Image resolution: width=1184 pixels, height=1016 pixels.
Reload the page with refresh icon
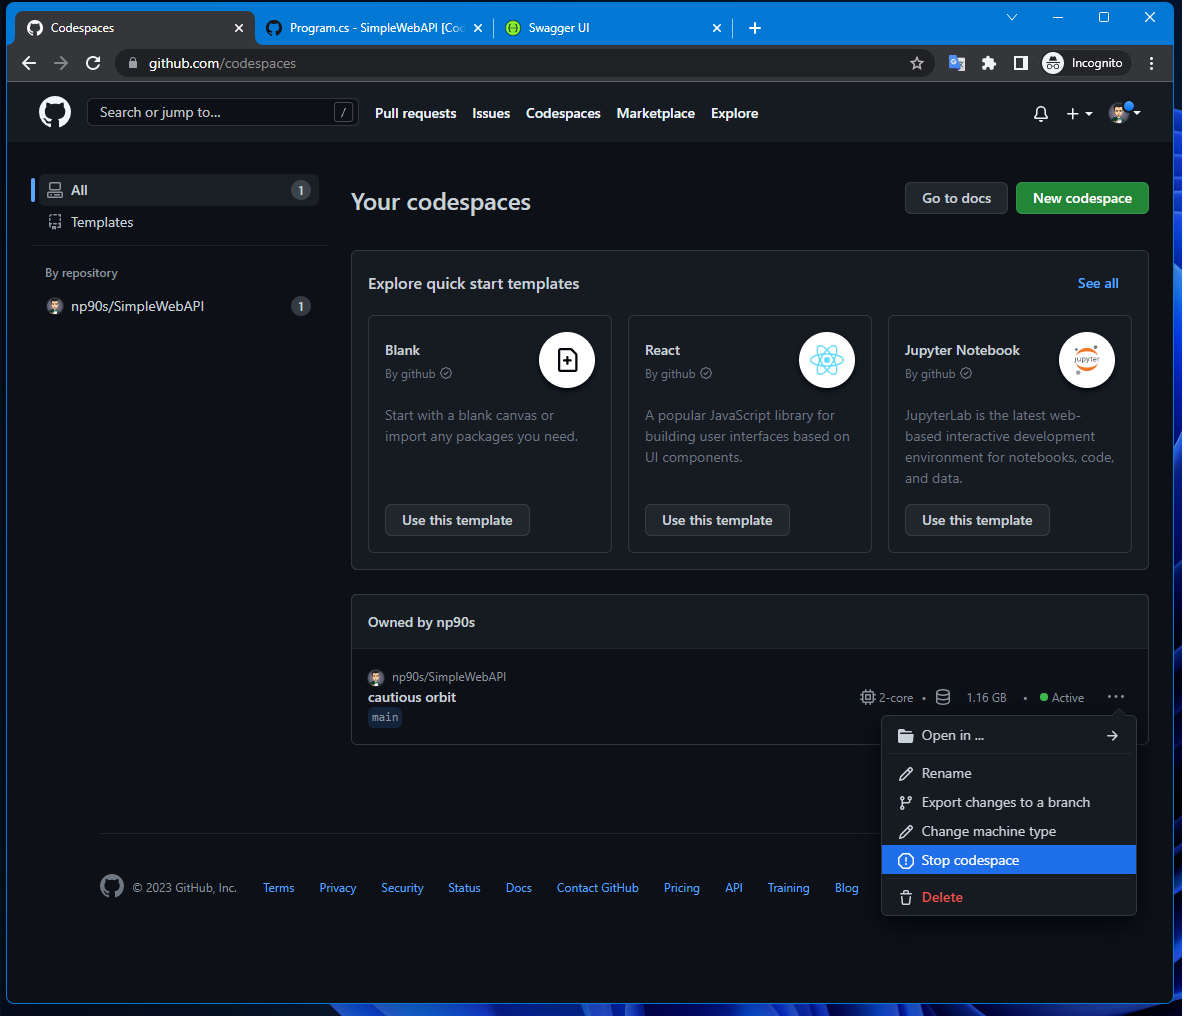(93, 63)
